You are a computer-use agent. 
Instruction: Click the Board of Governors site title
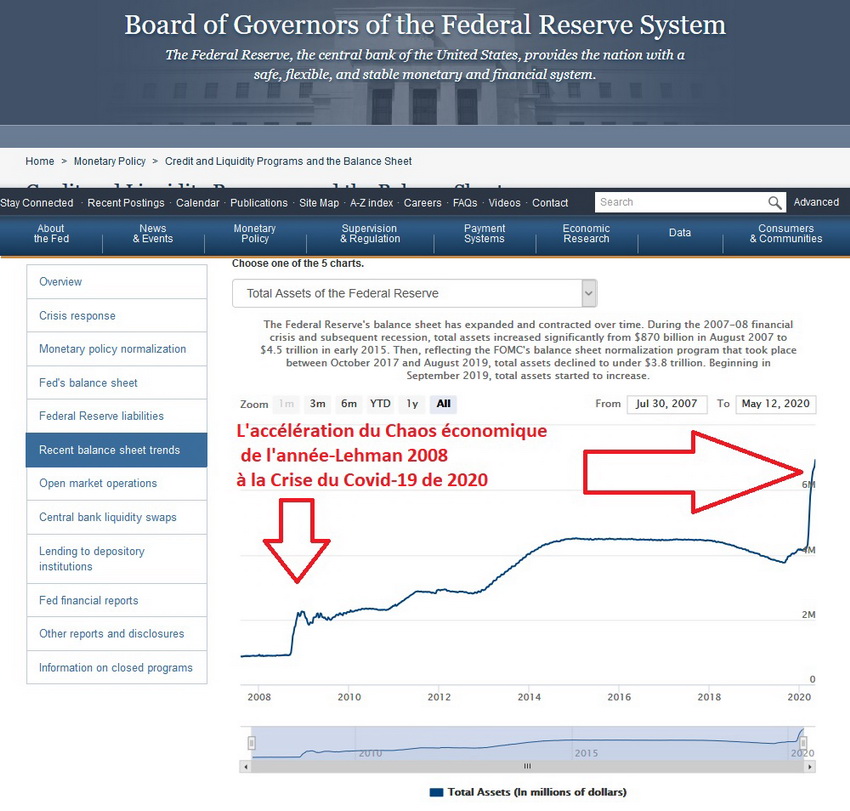point(425,25)
